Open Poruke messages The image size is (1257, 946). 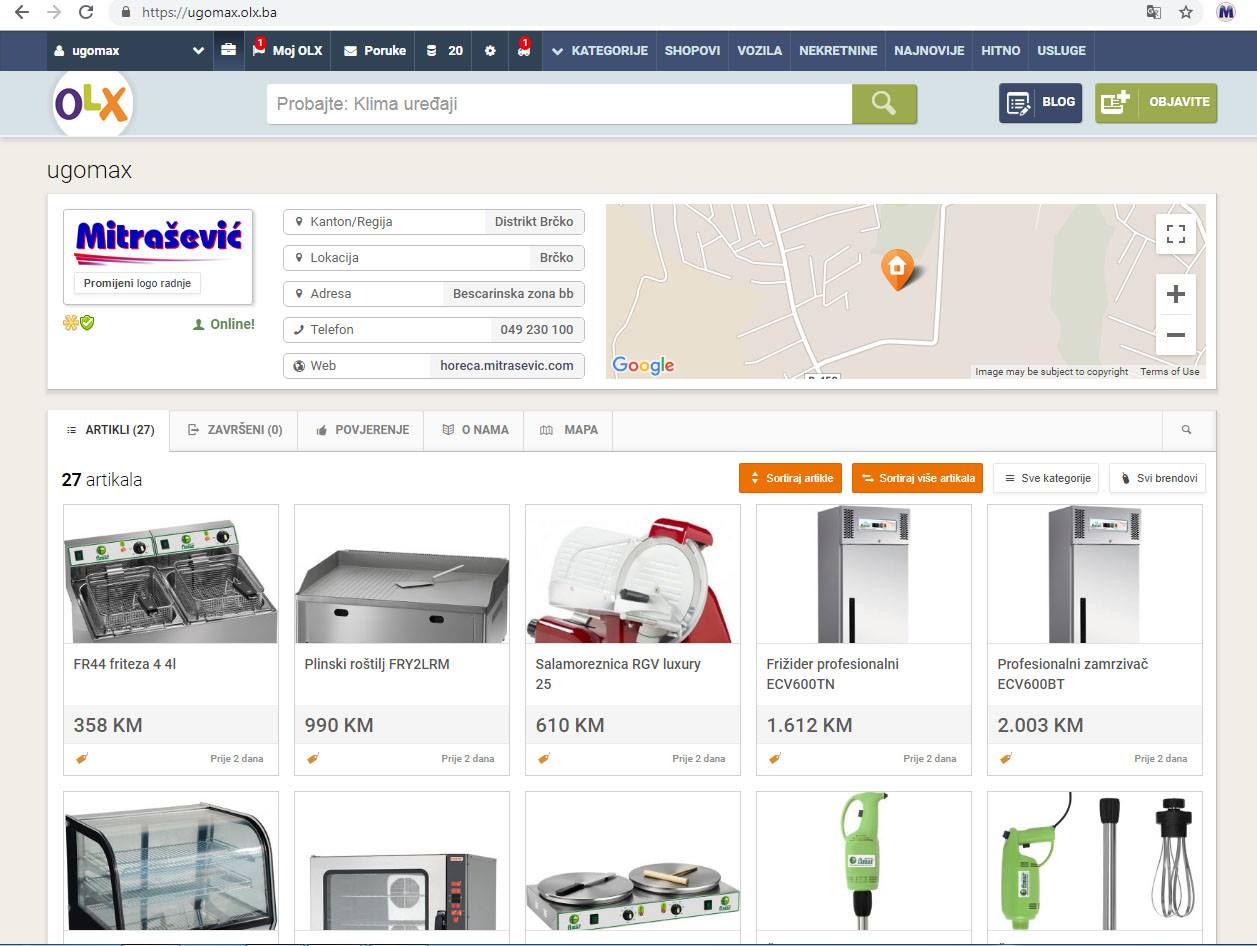(x=374, y=50)
